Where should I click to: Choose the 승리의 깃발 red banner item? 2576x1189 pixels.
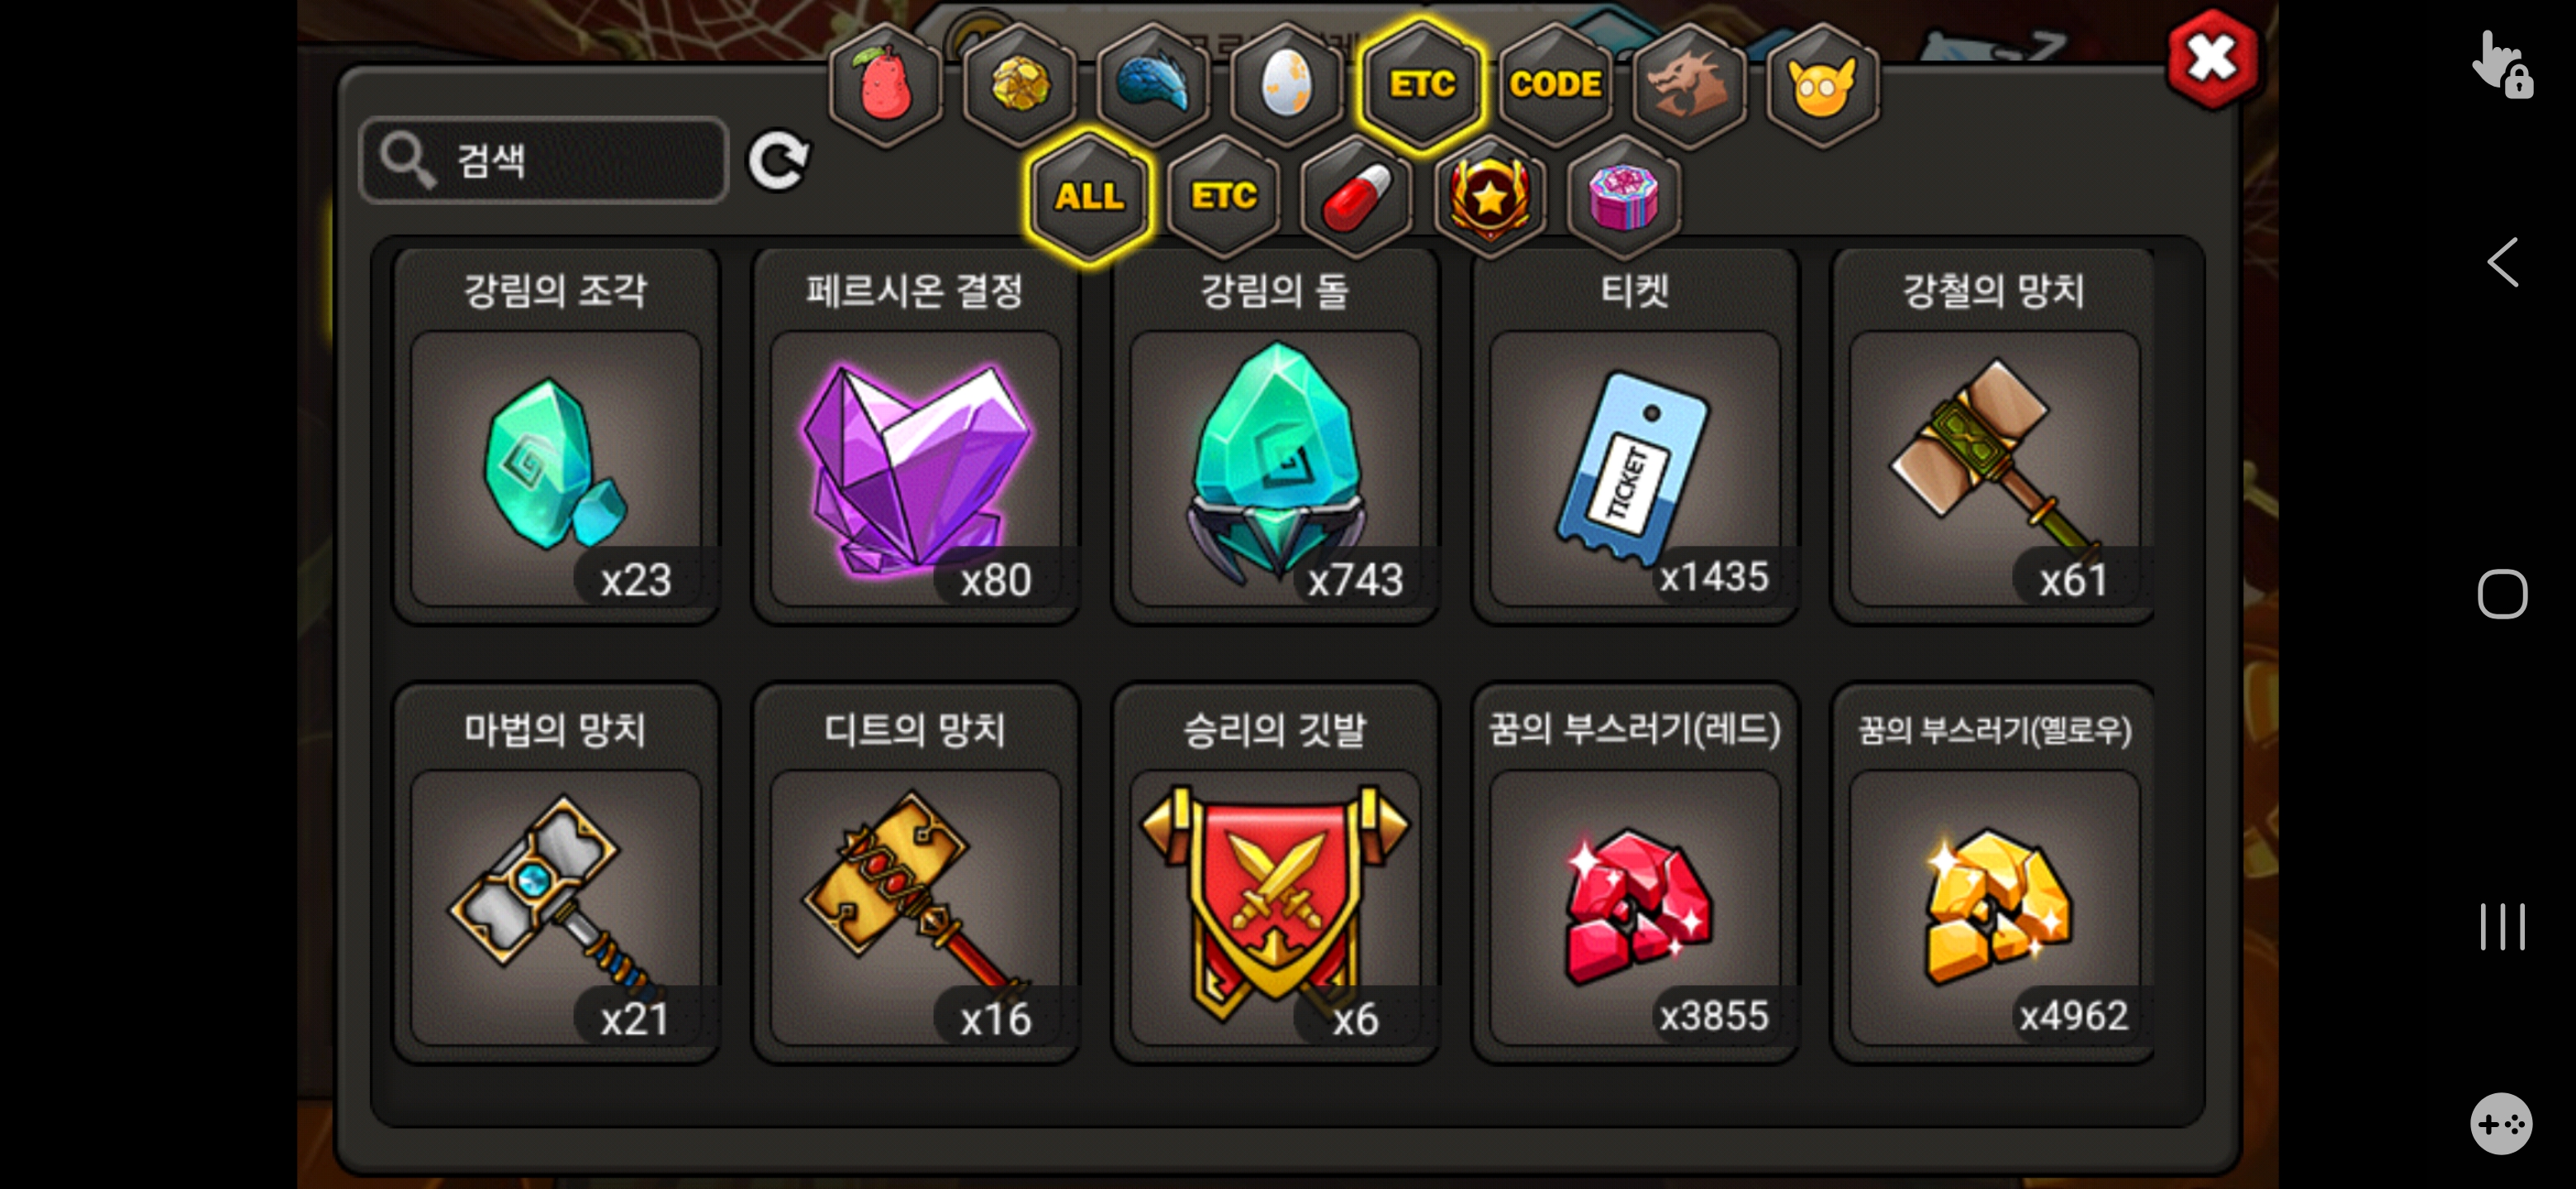[1275, 873]
